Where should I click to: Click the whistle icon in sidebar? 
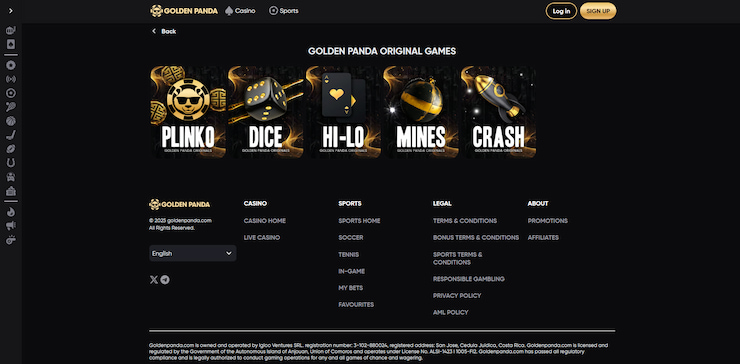11,240
